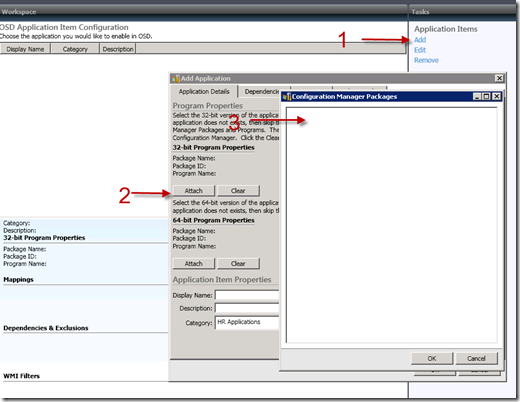Sort by the Category column header
520x402 pixels.
tap(75, 49)
